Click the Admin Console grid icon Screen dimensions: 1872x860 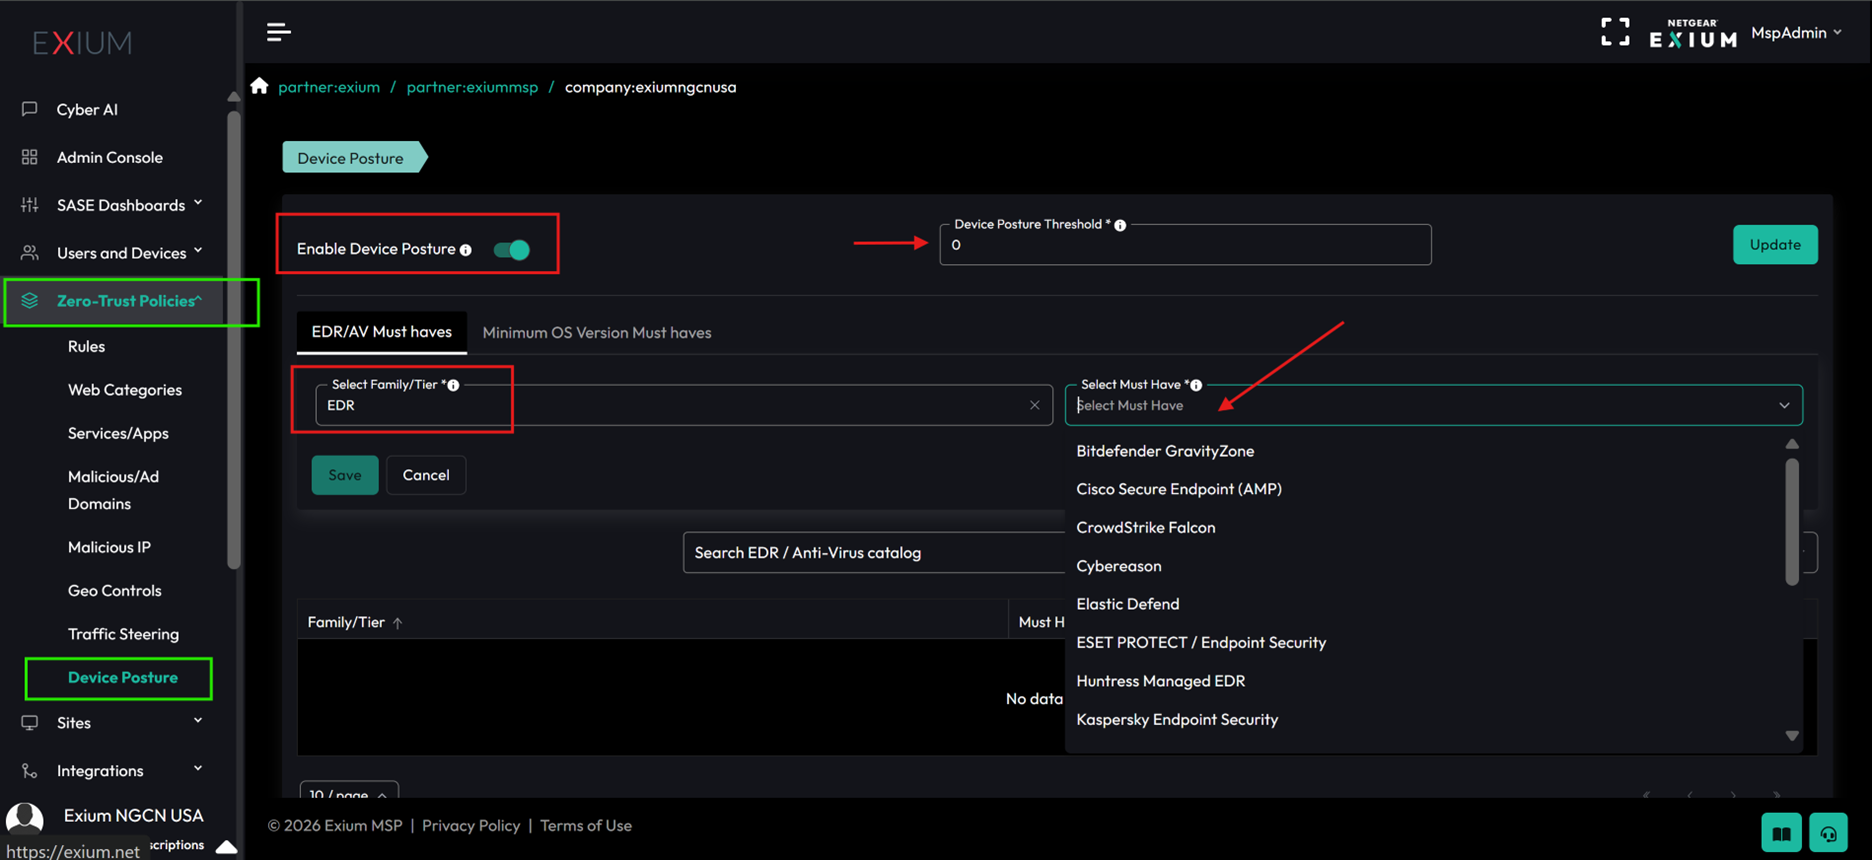coord(30,157)
